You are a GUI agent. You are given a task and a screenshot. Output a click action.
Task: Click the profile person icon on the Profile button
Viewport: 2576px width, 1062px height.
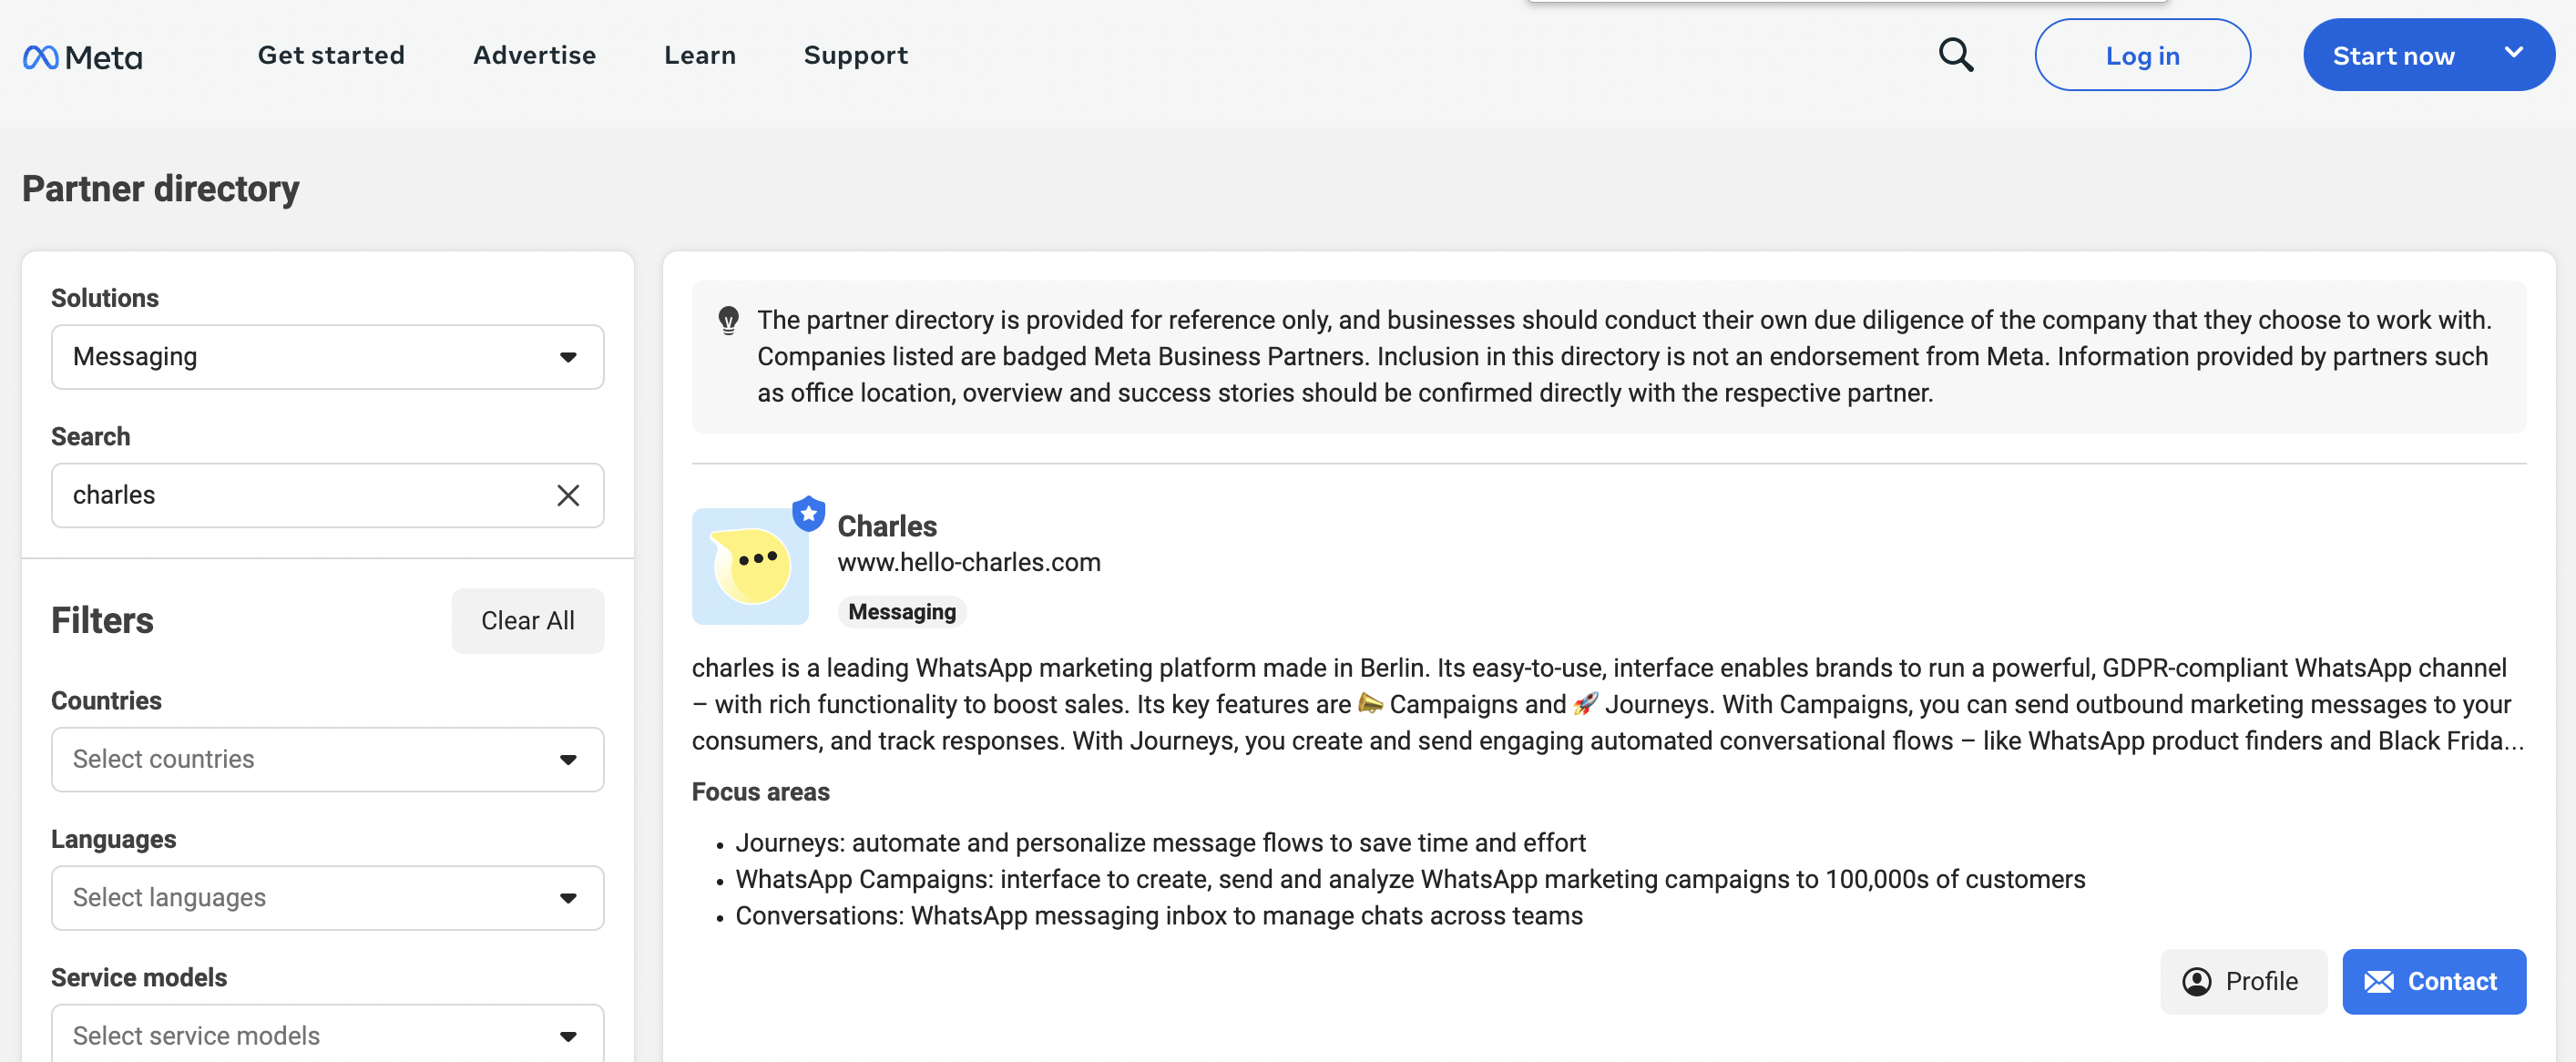pyautogui.click(x=2197, y=982)
